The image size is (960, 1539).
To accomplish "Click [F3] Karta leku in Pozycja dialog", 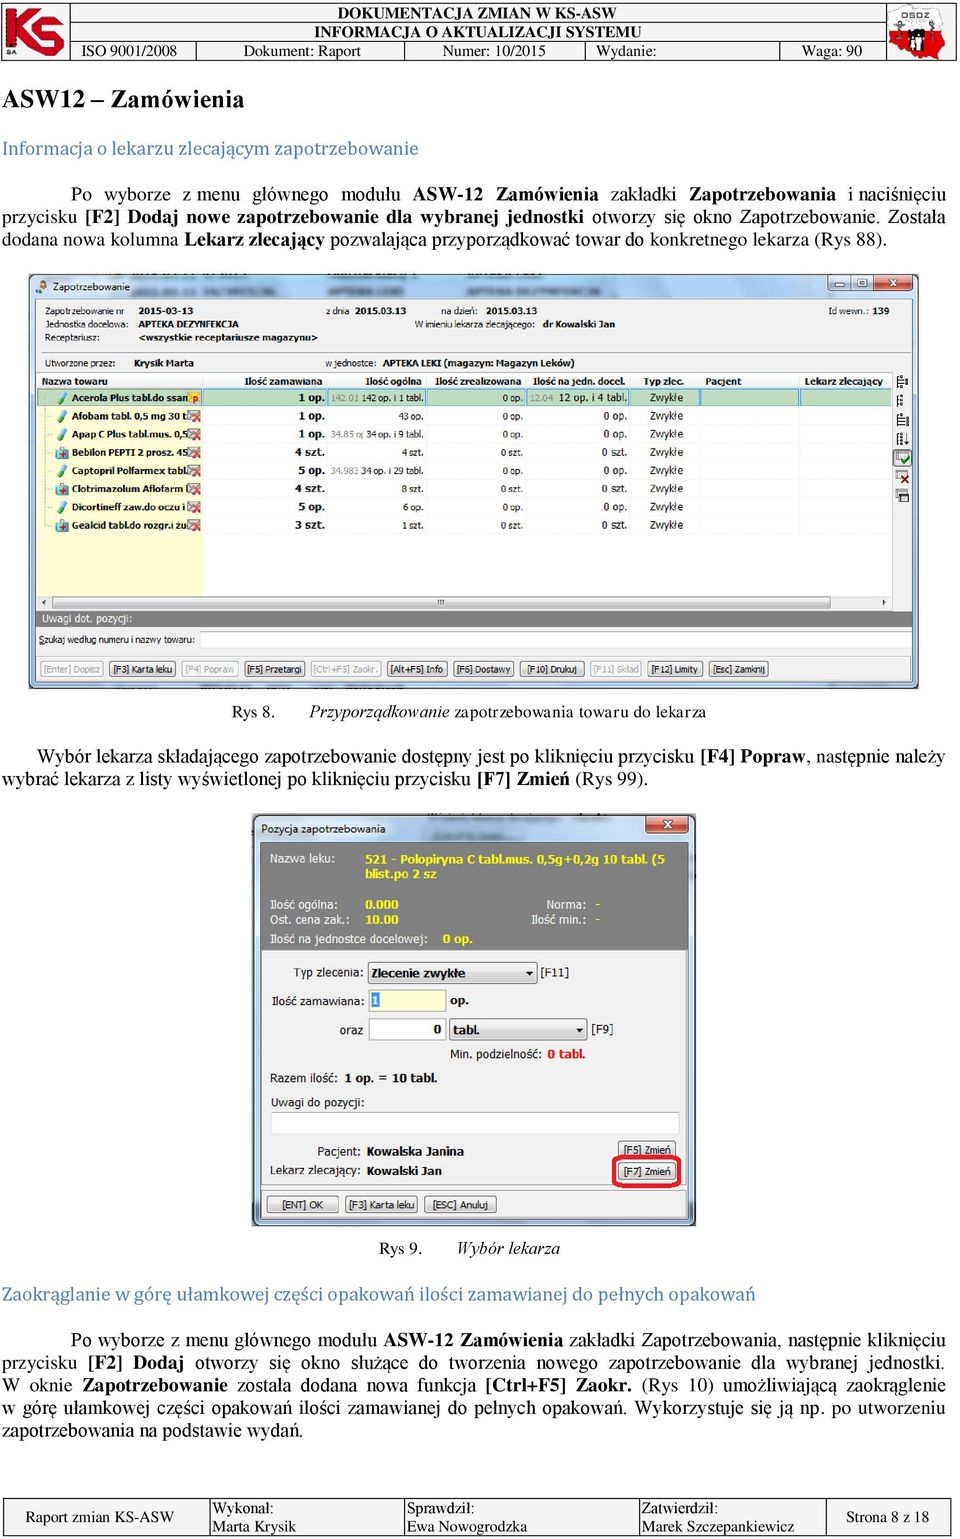I will tap(381, 1205).
